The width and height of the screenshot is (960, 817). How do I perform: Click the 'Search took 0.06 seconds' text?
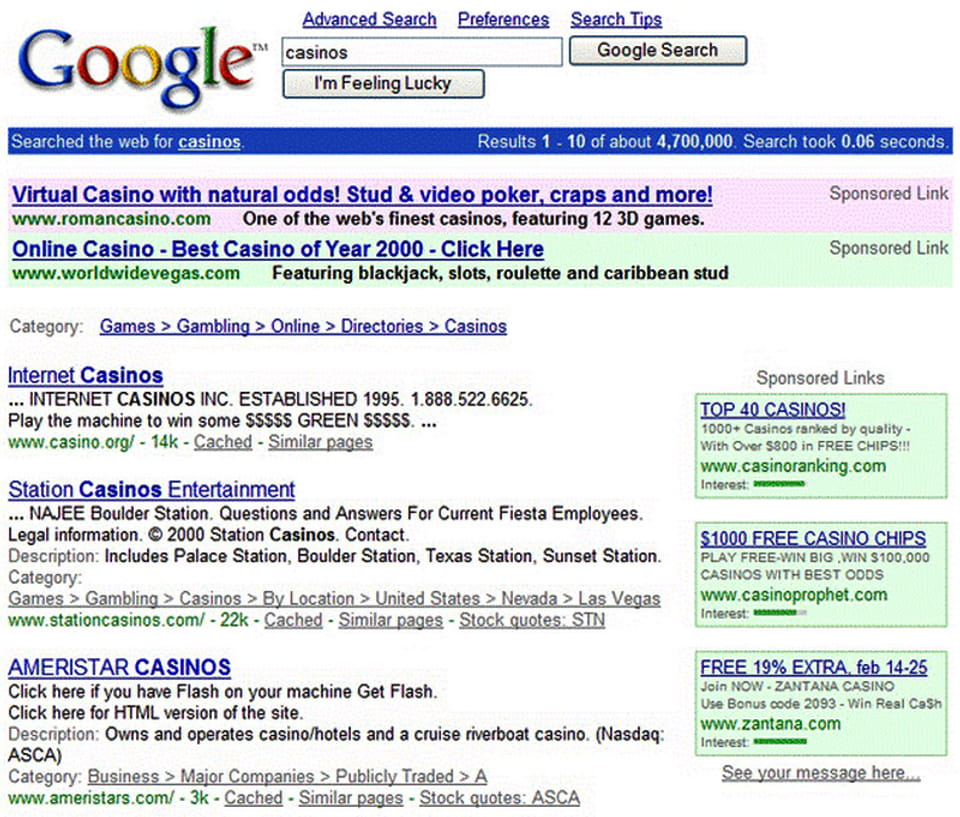(x=844, y=141)
